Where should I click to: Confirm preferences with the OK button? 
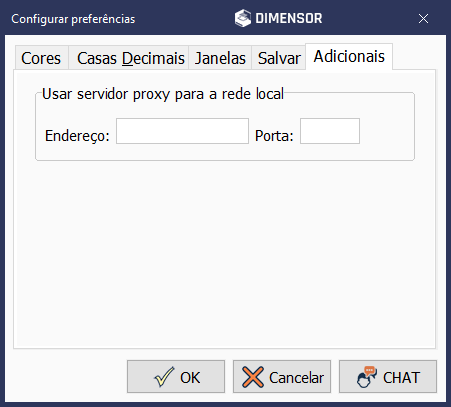[176, 377]
